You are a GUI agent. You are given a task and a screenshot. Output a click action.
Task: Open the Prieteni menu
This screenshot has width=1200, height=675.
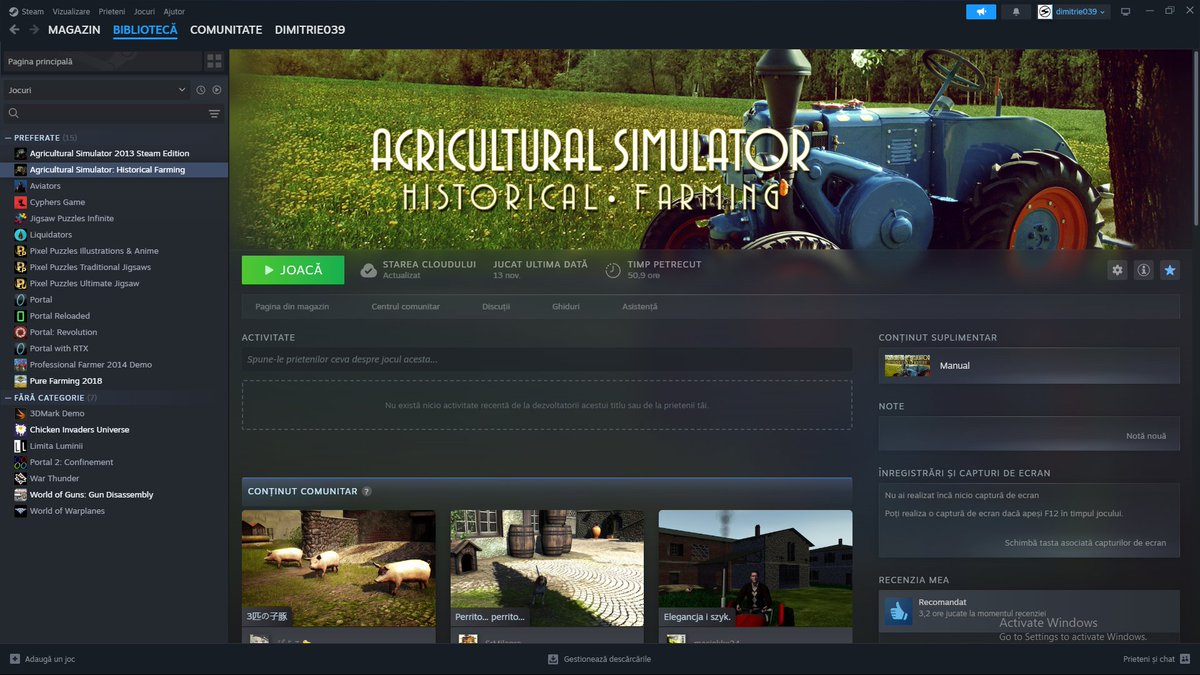112,11
